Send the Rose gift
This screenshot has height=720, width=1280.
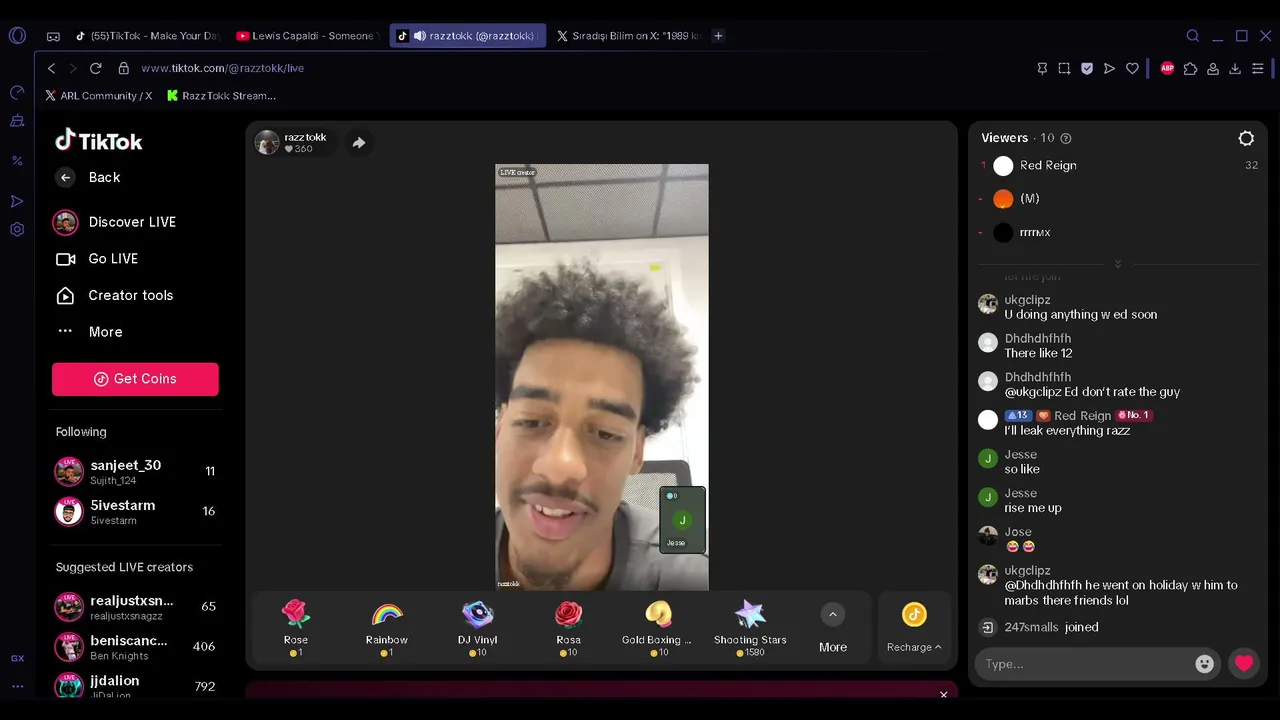[295, 628]
